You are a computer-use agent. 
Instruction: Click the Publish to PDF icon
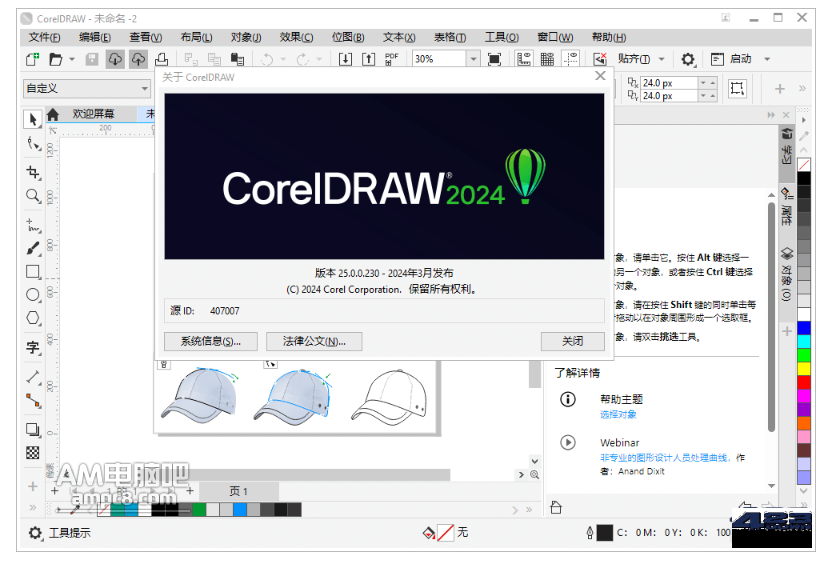click(x=392, y=59)
